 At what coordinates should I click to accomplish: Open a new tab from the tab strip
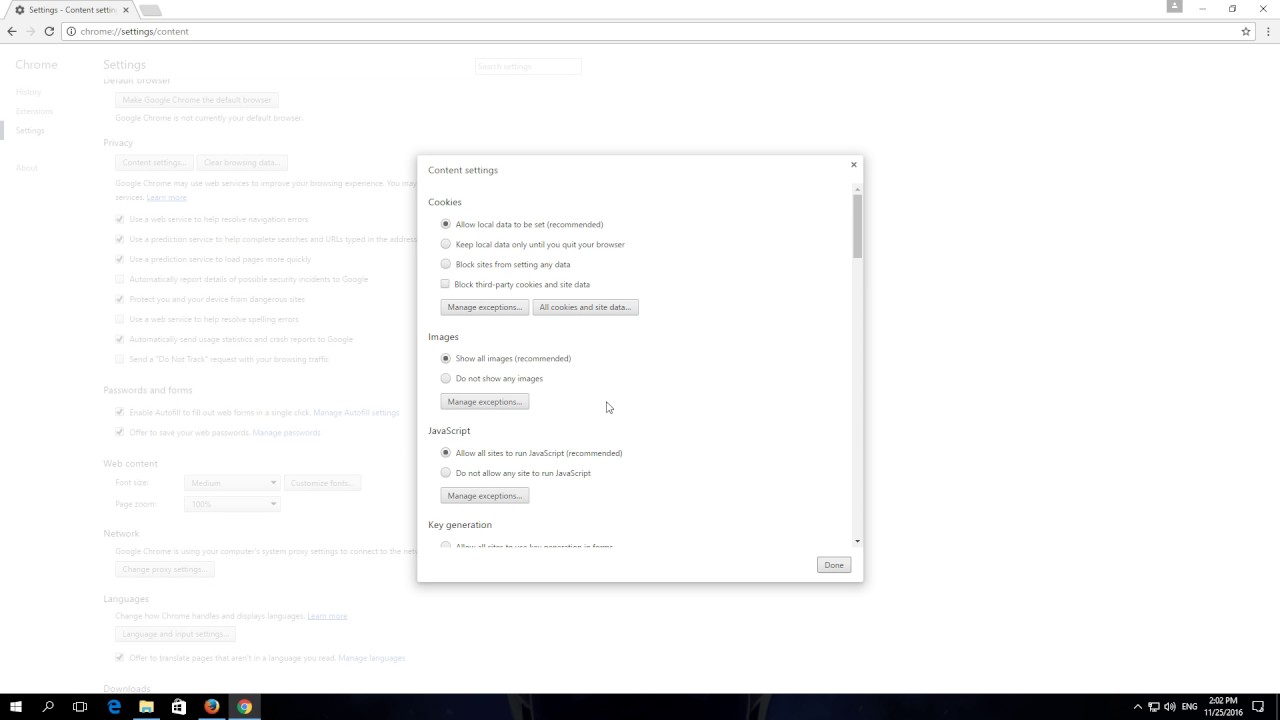pyautogui.click(x=150, y=10)
